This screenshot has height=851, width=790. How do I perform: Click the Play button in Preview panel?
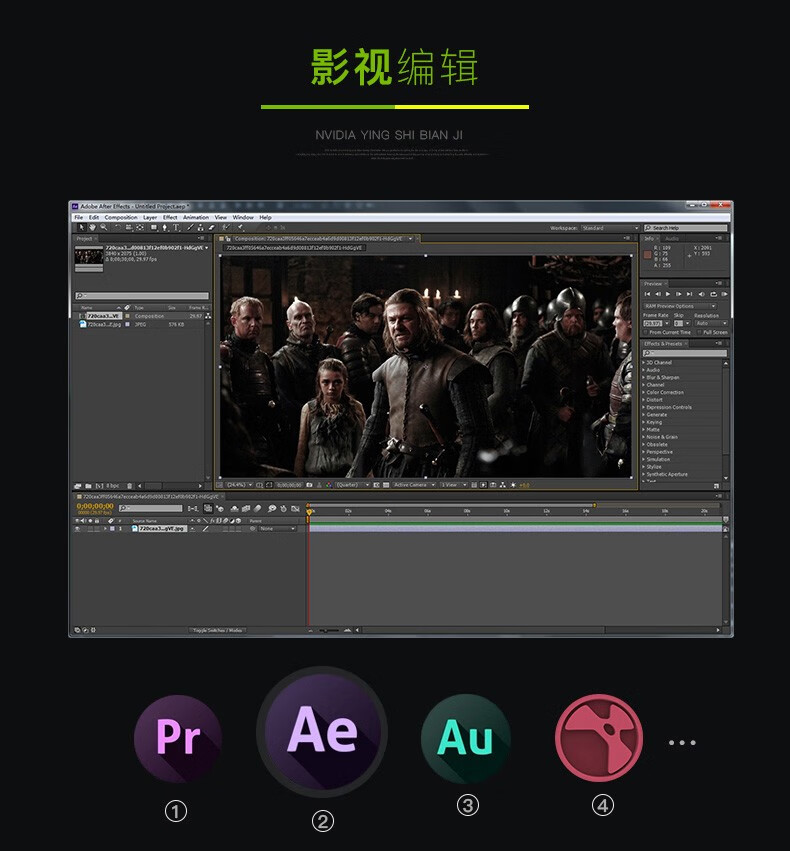coord(668,294)
